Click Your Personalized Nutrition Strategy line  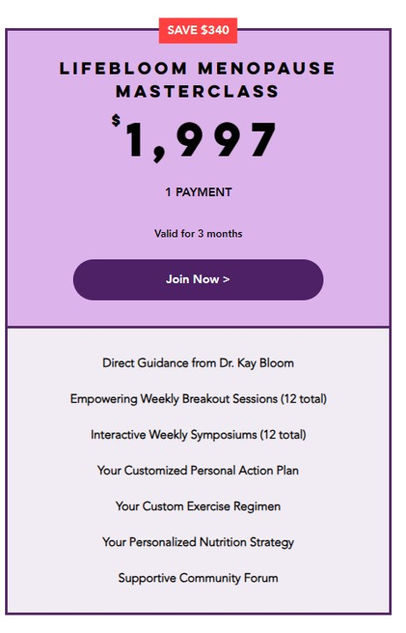pos(198,542)
